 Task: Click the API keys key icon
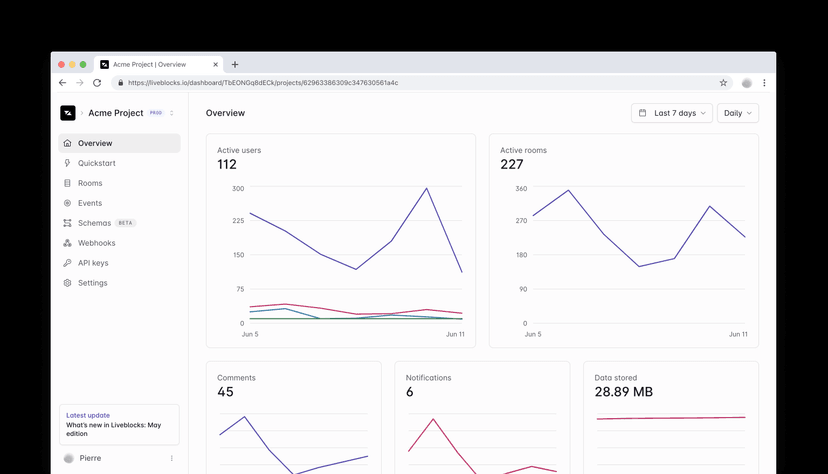pyautogui.click(x=67, y=263)
